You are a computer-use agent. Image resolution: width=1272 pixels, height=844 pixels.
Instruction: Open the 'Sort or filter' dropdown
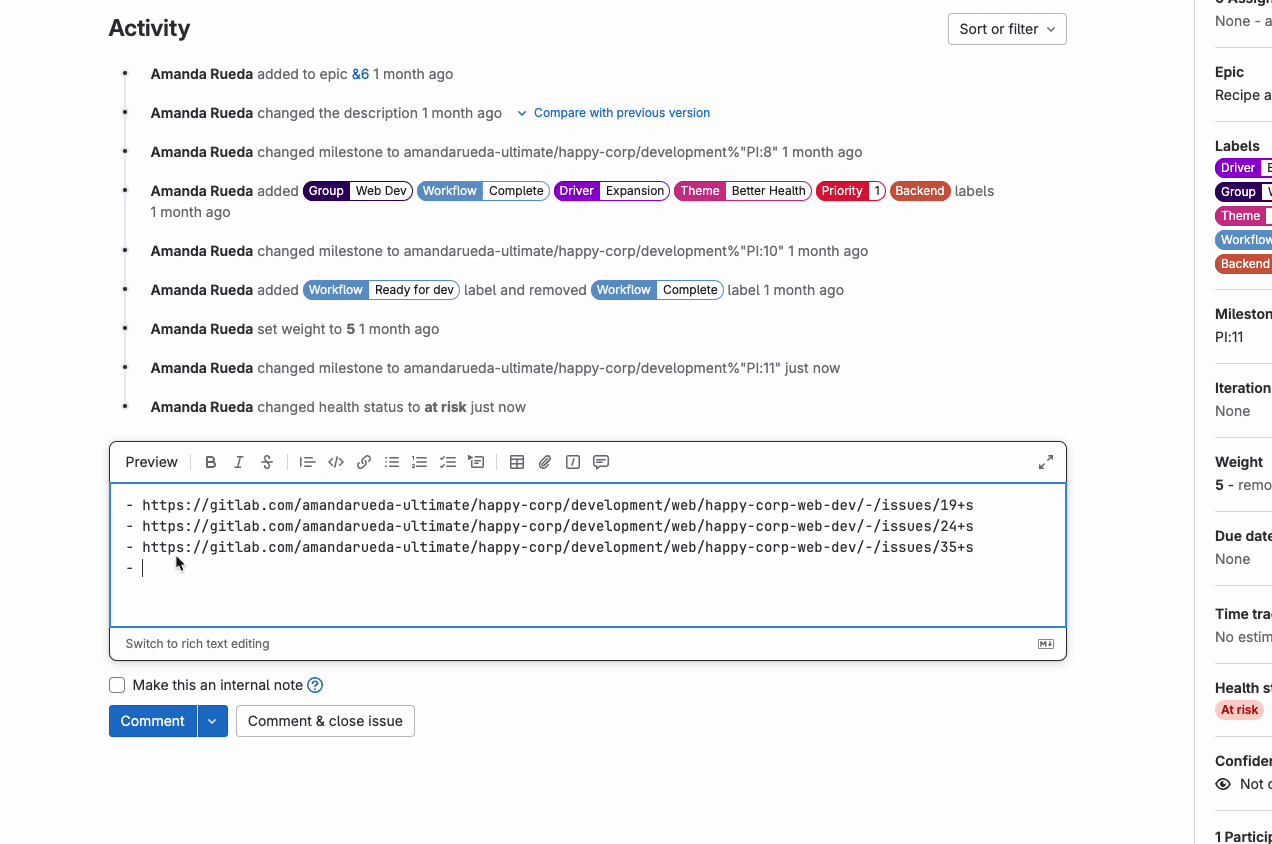coord(1006,29)
